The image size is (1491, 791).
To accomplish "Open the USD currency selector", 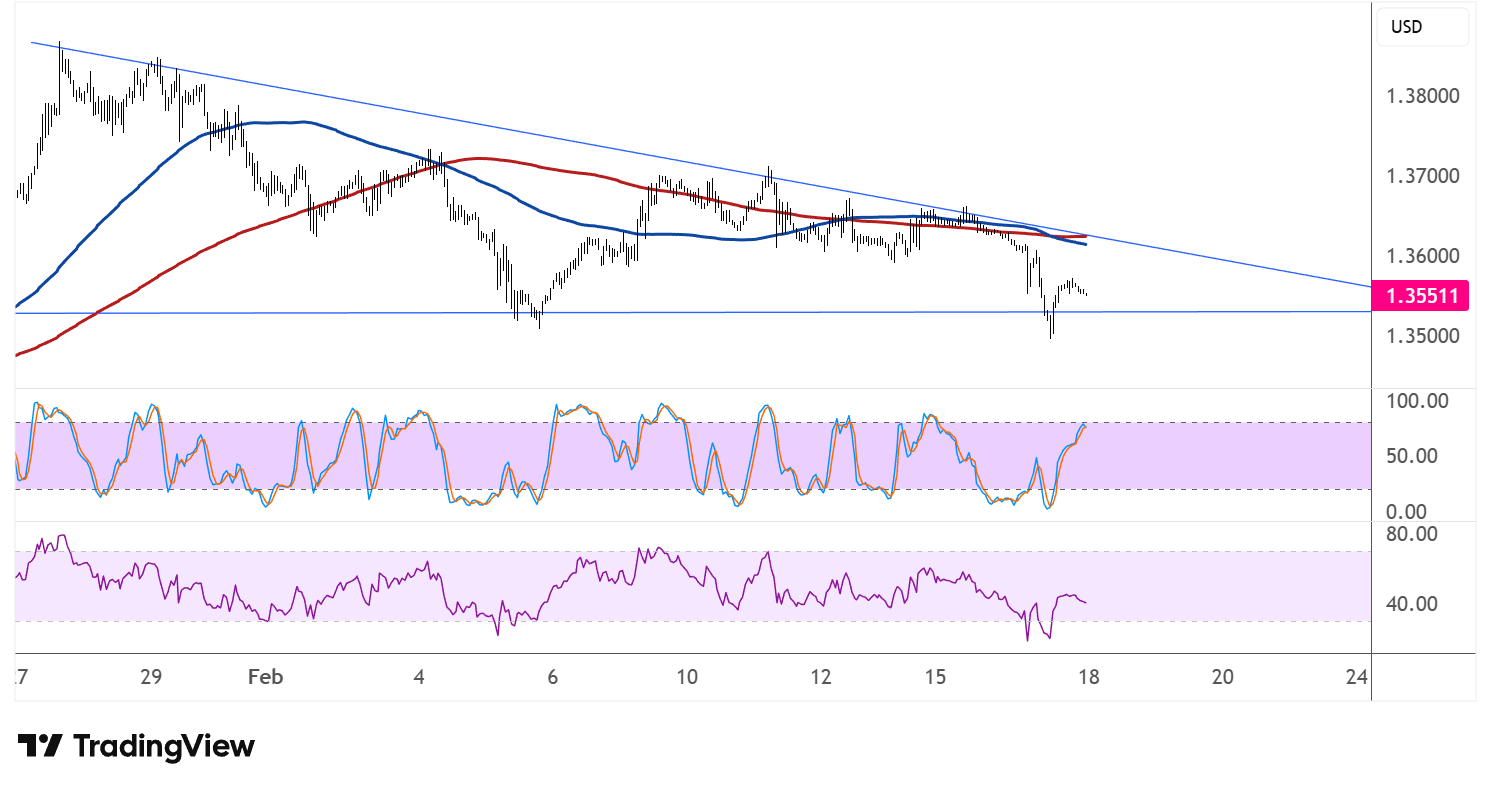I will pos(1423,27).
